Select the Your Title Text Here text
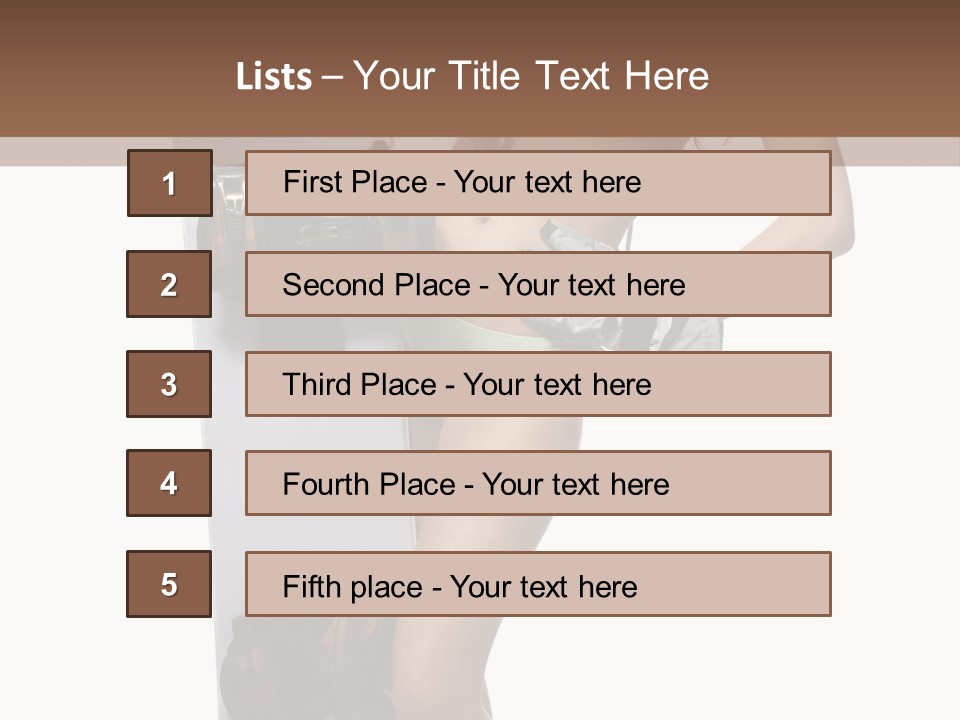 (x=531, y=77)
